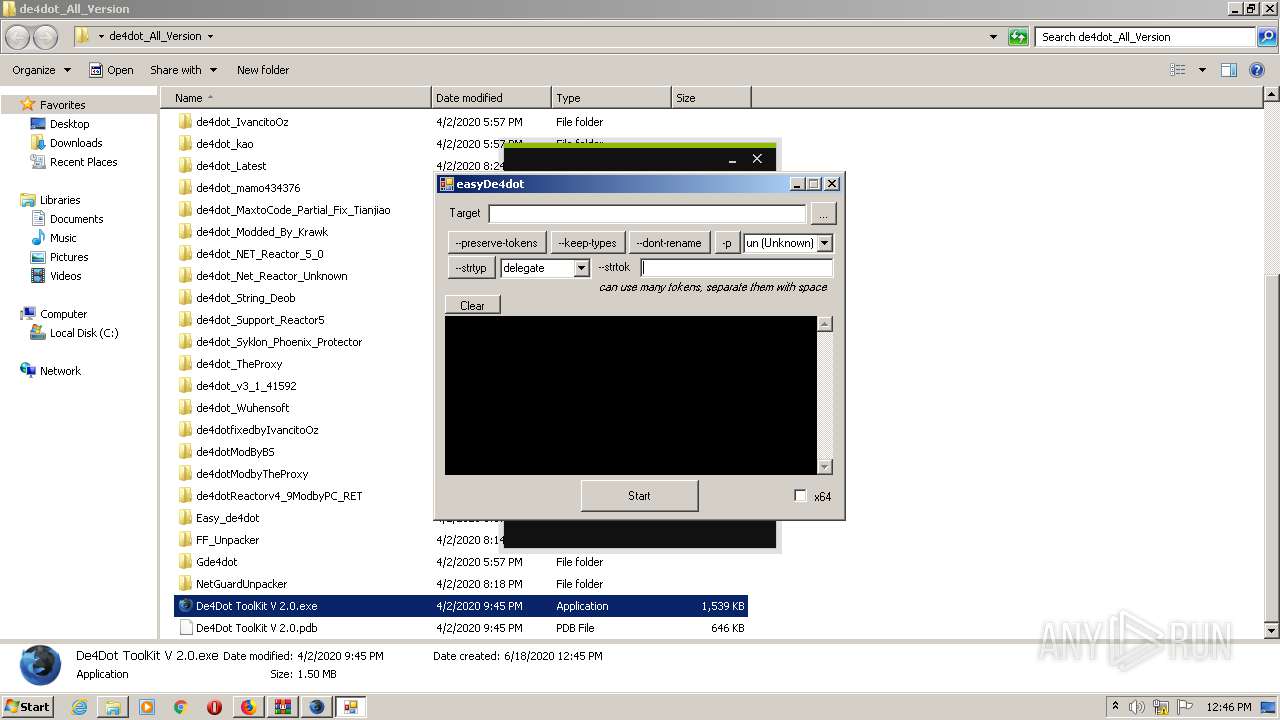
Task: Sort files by Name column
Action: click(295, 98)
